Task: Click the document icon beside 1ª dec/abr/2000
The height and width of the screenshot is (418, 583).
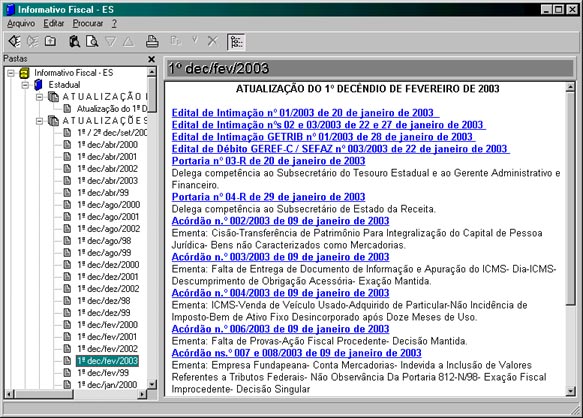Action: (67, 145)
